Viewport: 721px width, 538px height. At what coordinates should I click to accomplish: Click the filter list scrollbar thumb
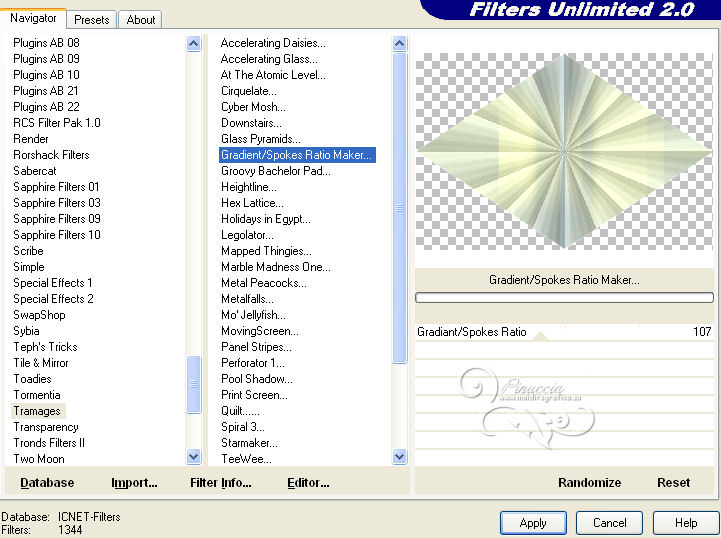click(400, 208)
